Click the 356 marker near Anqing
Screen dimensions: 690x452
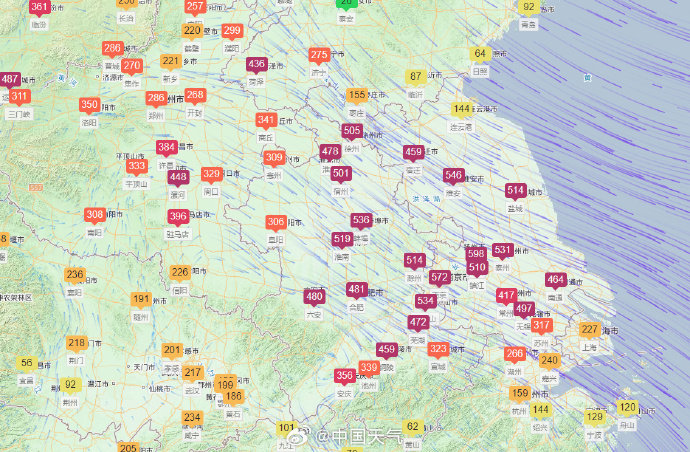click(x=345, y=376)
